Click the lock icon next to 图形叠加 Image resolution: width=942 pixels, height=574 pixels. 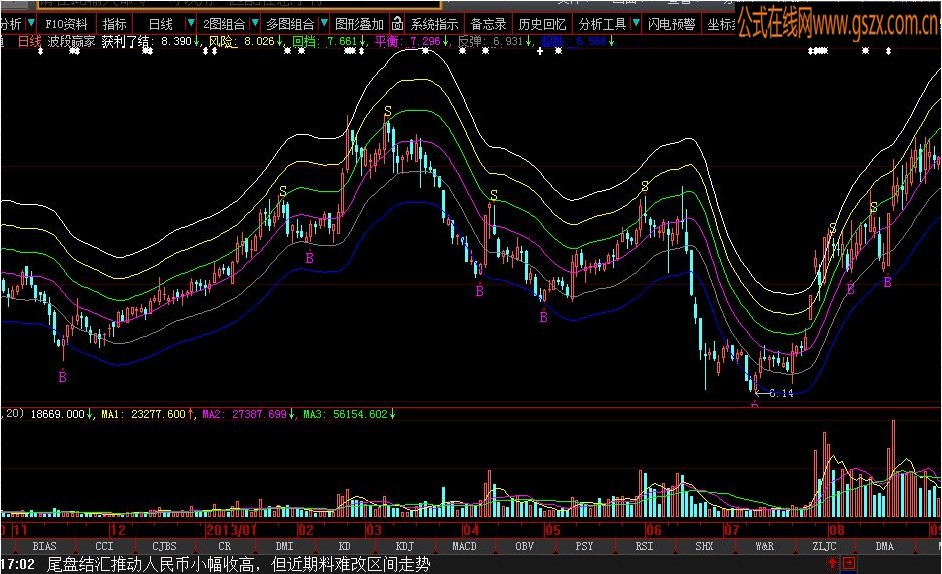click(x=397, y=24)
